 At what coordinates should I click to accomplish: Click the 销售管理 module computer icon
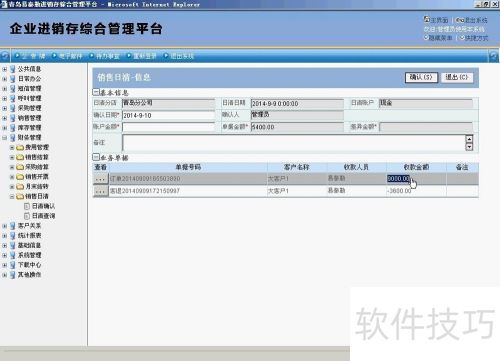tap(13, 118)
